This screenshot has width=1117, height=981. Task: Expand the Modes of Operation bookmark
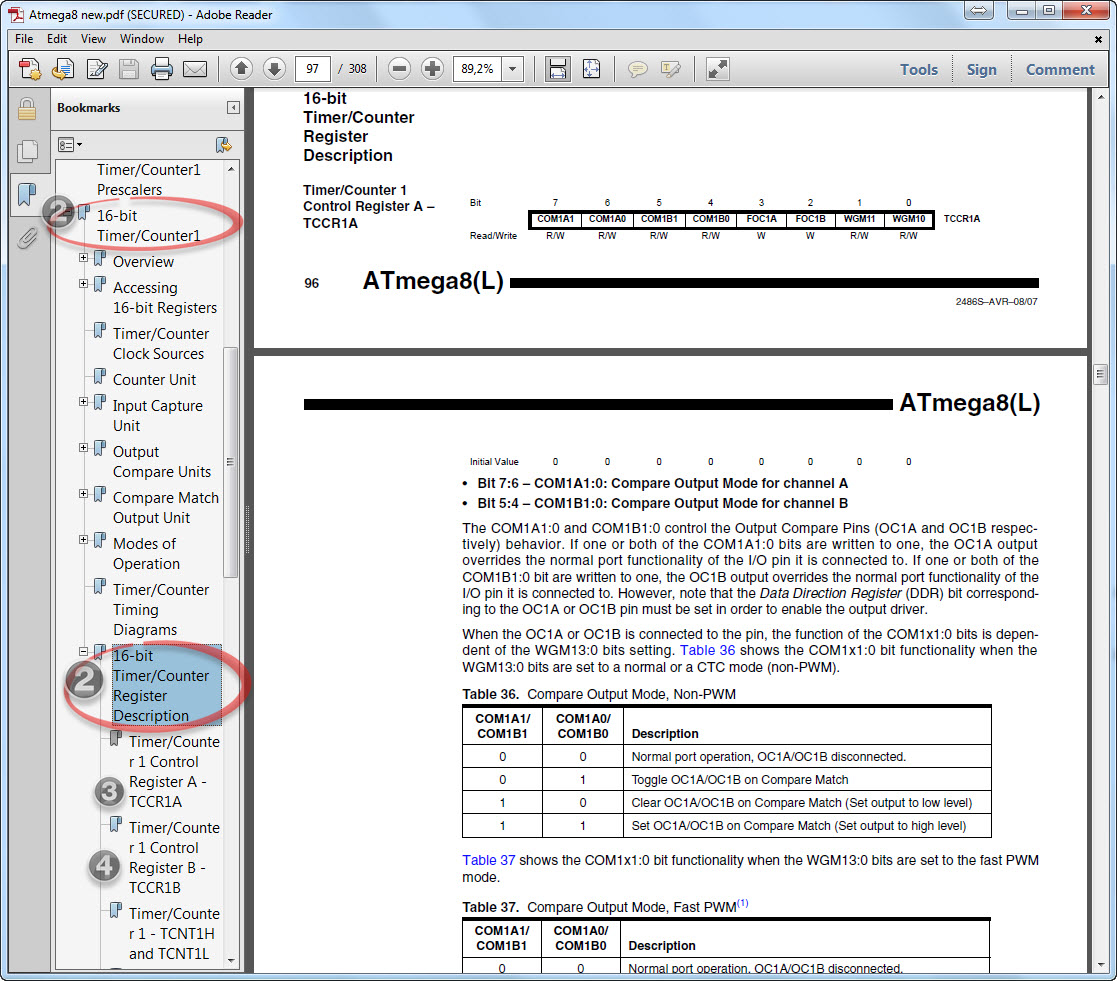[x=83, y=539]
